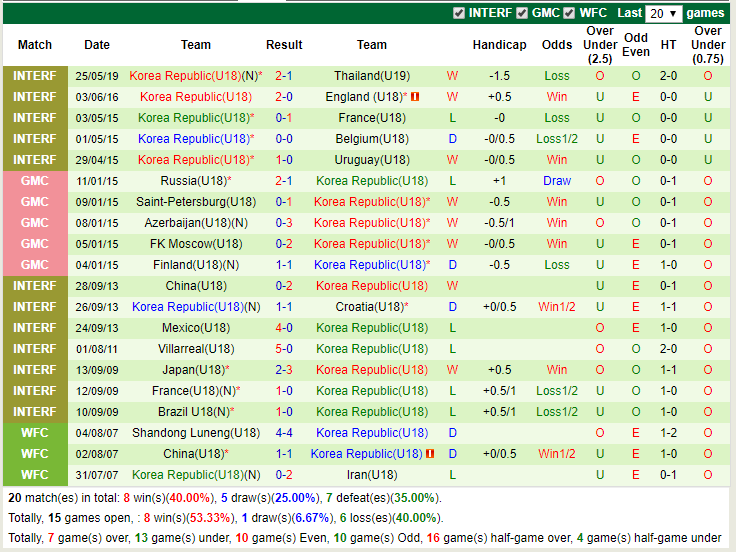The height and width of the screenshot is (552, 737).
Task: Open the 4-0 Mexico result
Action: click(284, 328)
